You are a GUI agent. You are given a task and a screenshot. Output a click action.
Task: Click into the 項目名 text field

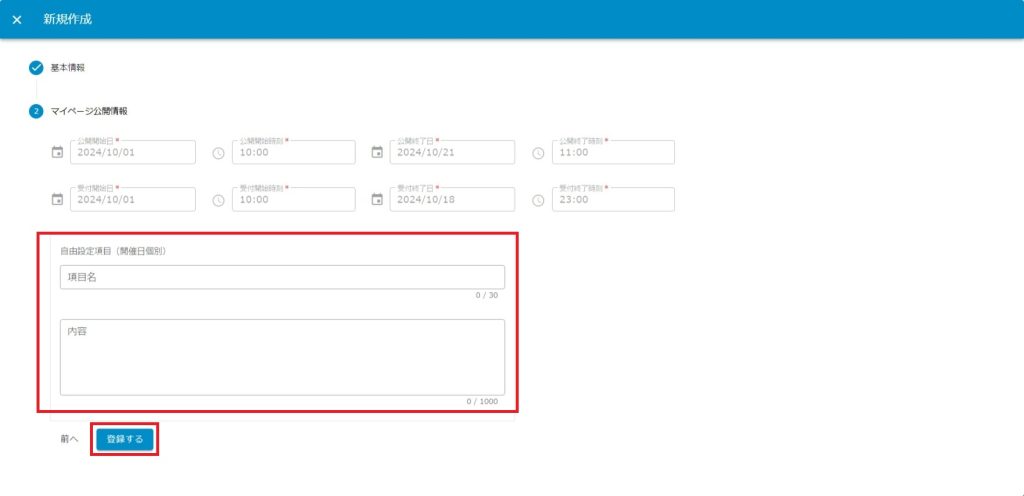click(x=282, y=277)
